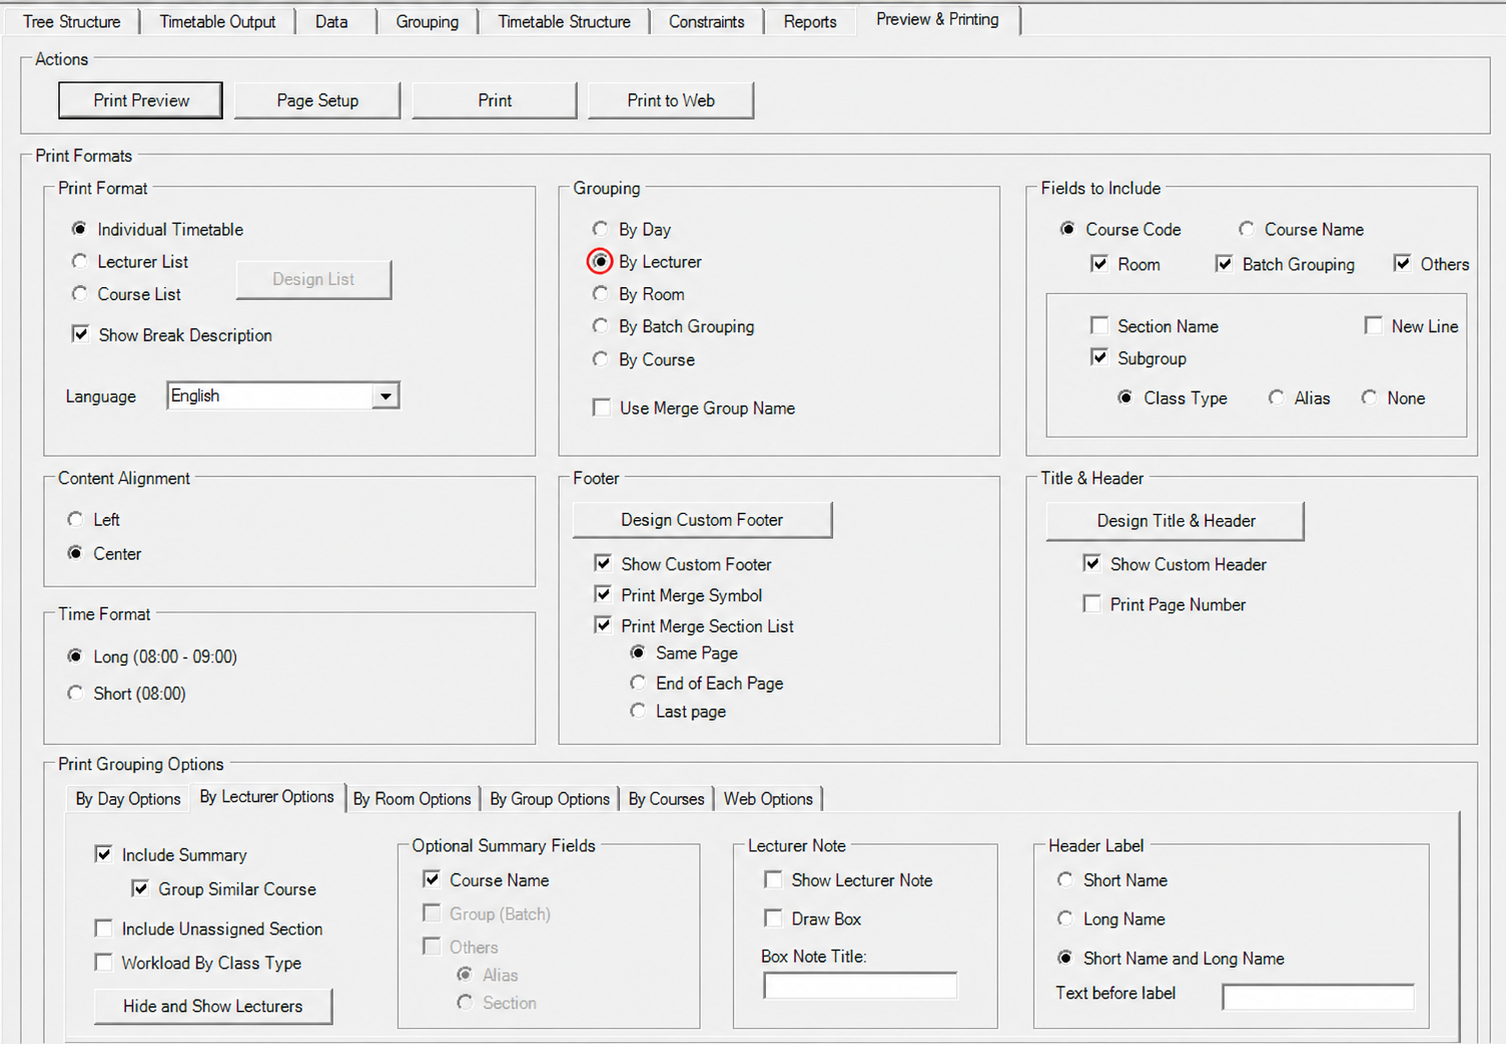Image resolution: width=1506 pixels, height=1044 pixels.
Task: Select the Web Options tab
Action: [x=768, y=799]
